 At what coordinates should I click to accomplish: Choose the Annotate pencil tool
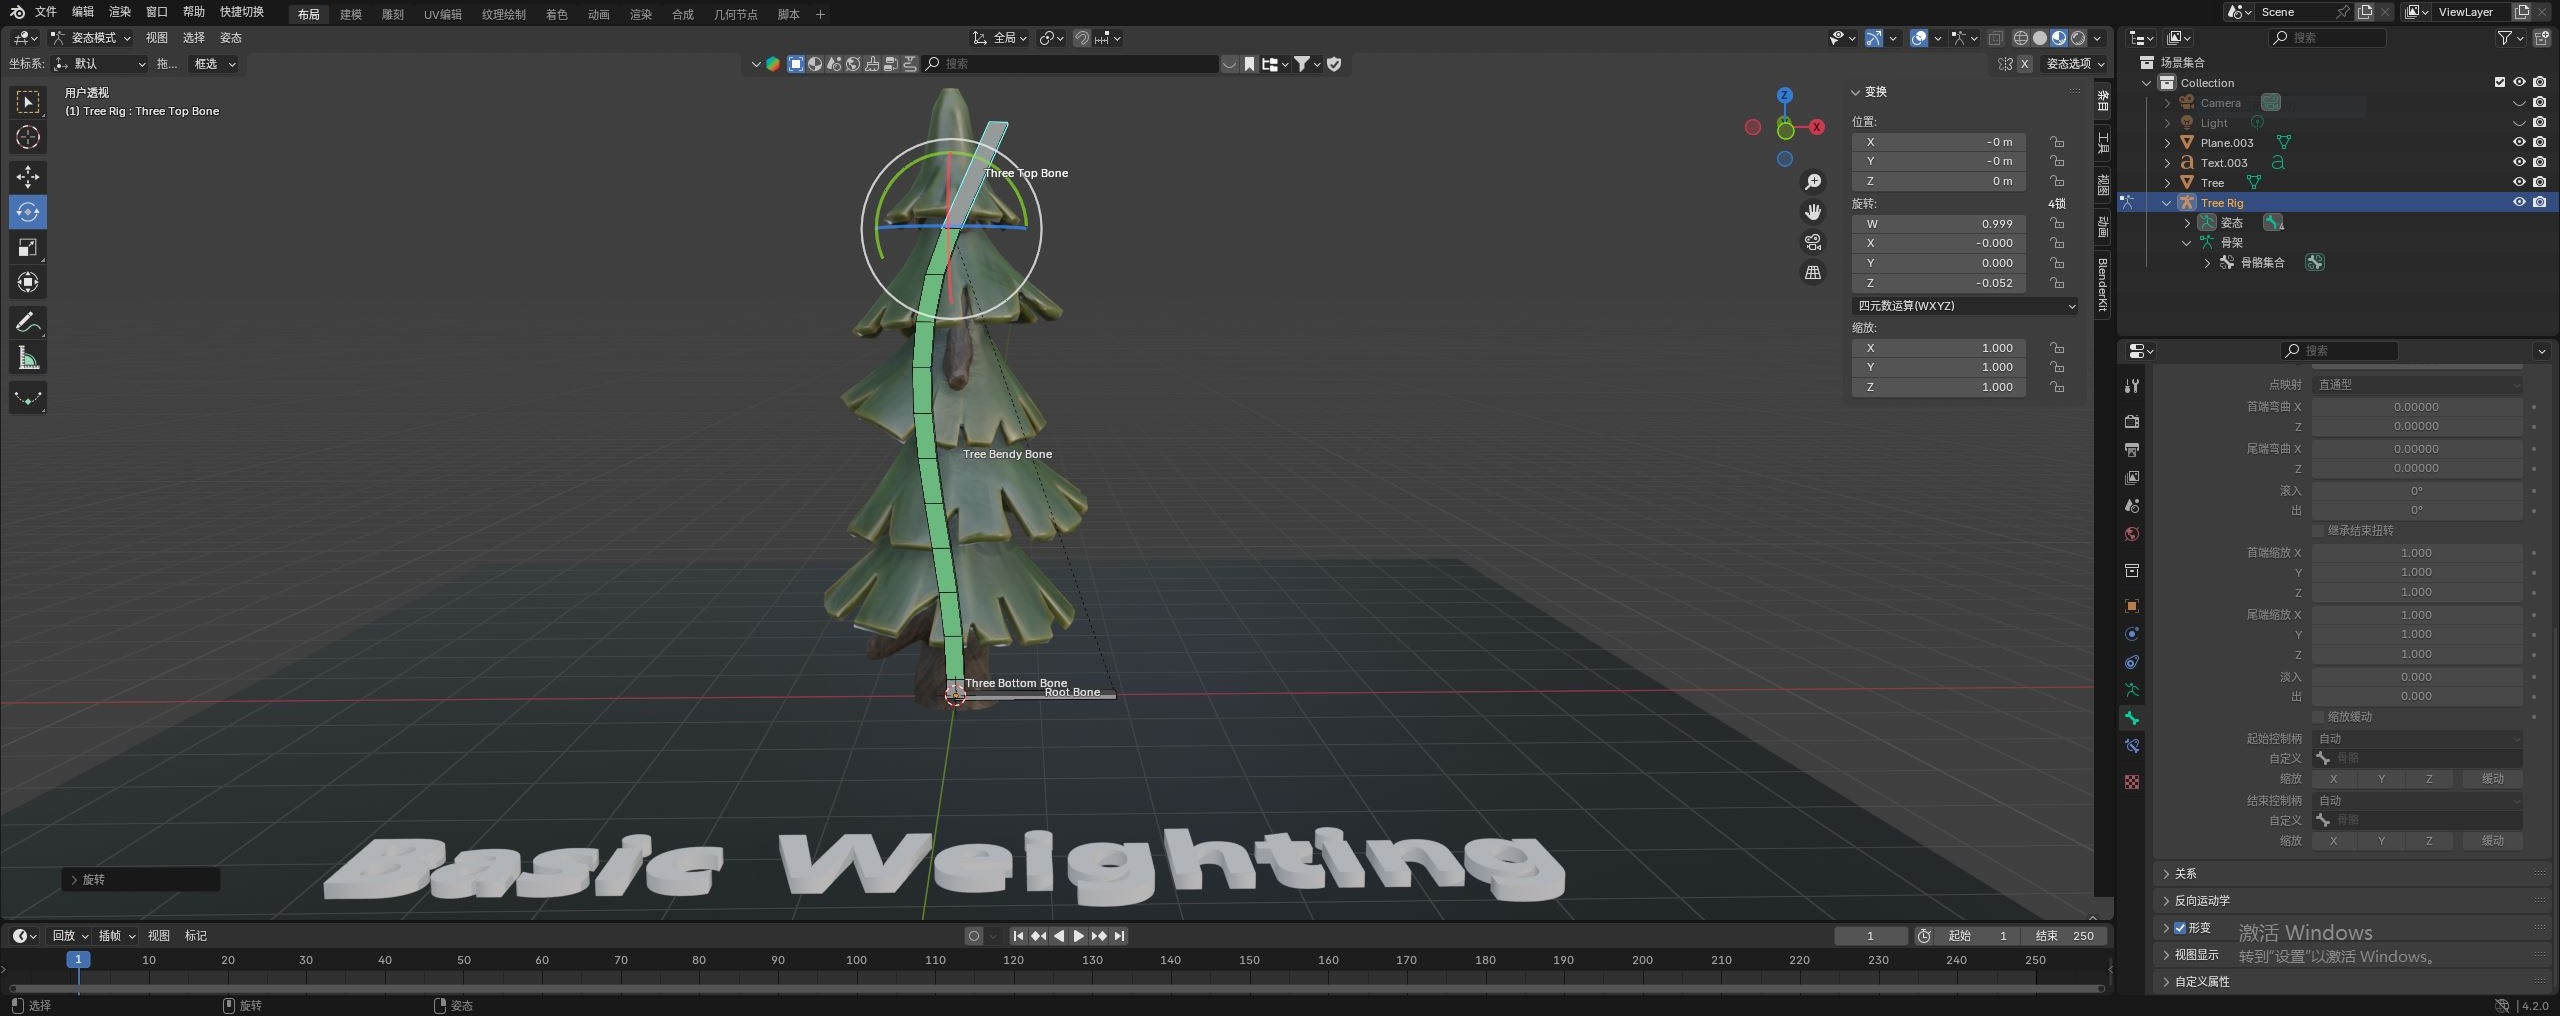pos(28,323)
